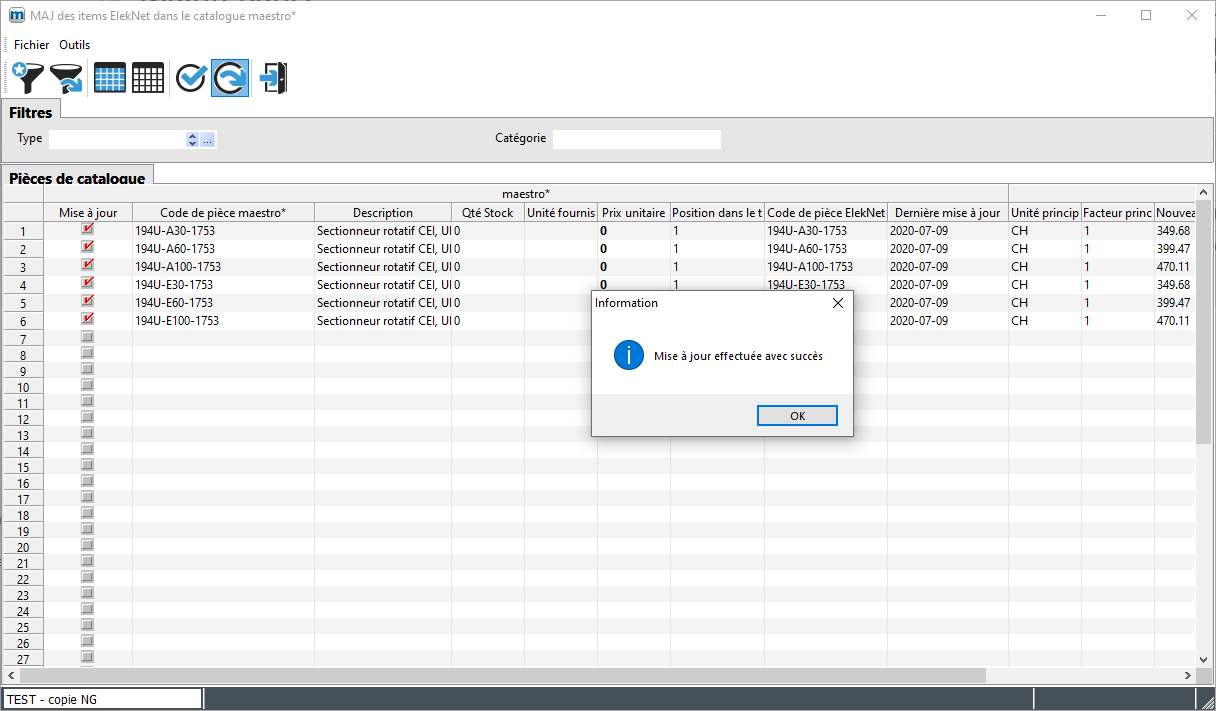Click the Position dans le t column header

click(x=717, y=212)
